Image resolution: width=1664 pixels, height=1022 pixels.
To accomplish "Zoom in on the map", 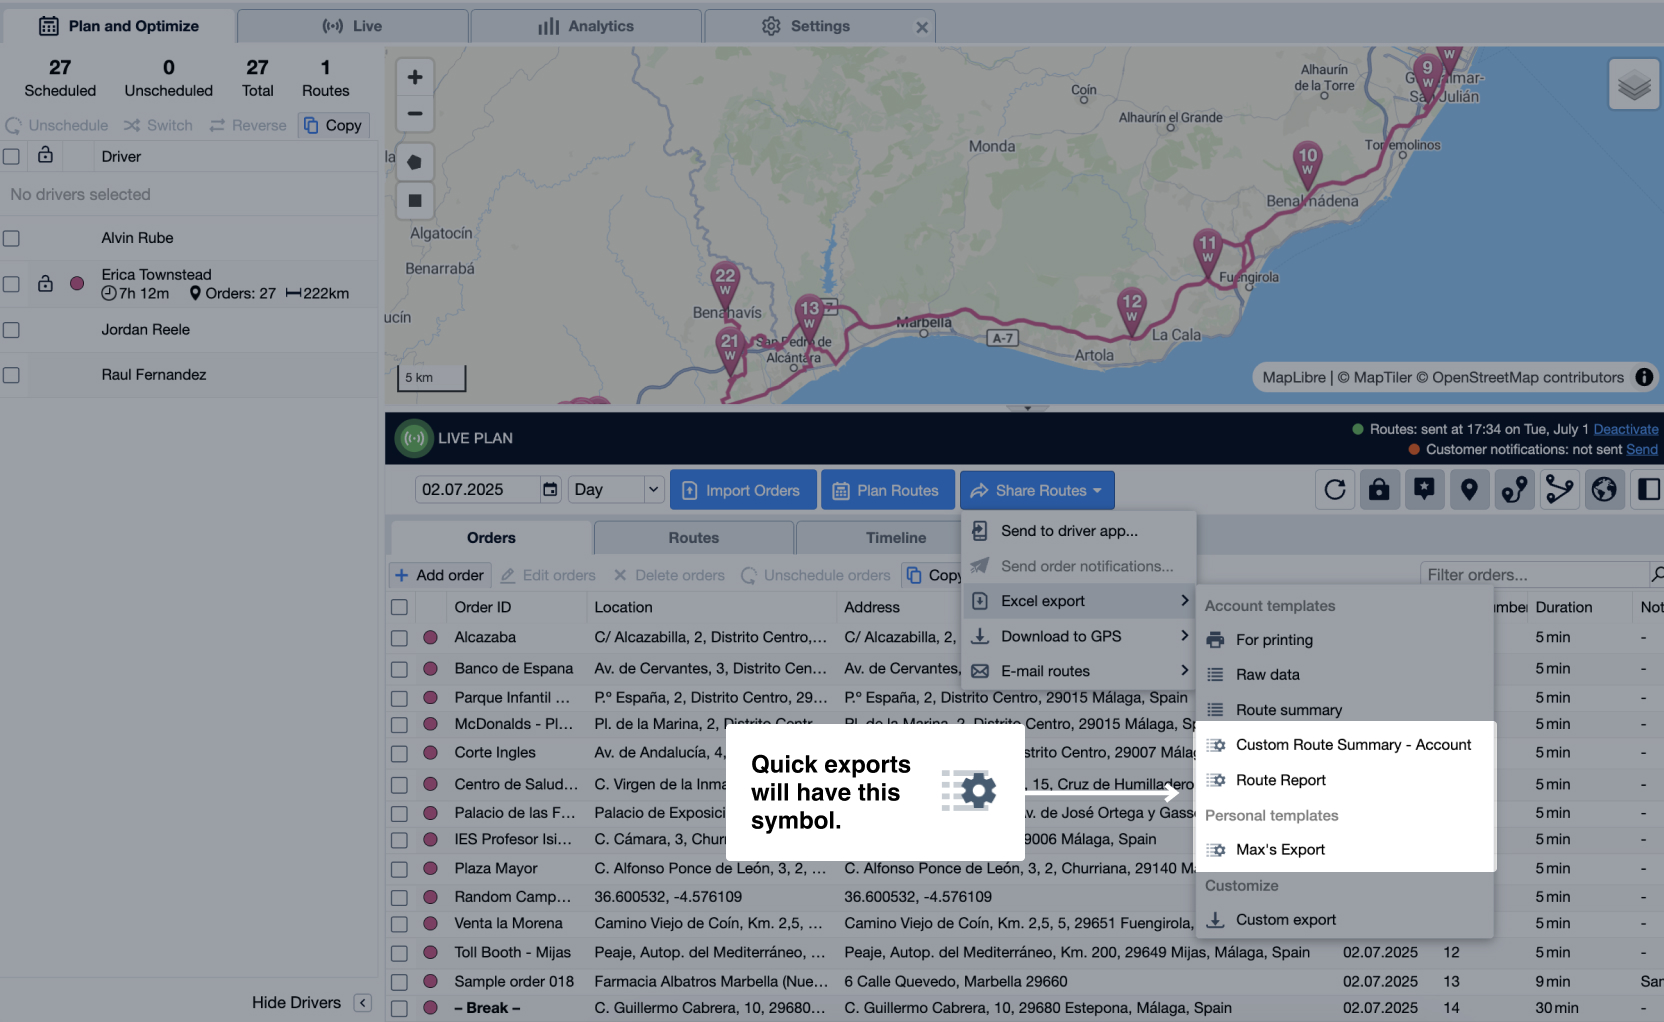I will (x=415, y=76).
